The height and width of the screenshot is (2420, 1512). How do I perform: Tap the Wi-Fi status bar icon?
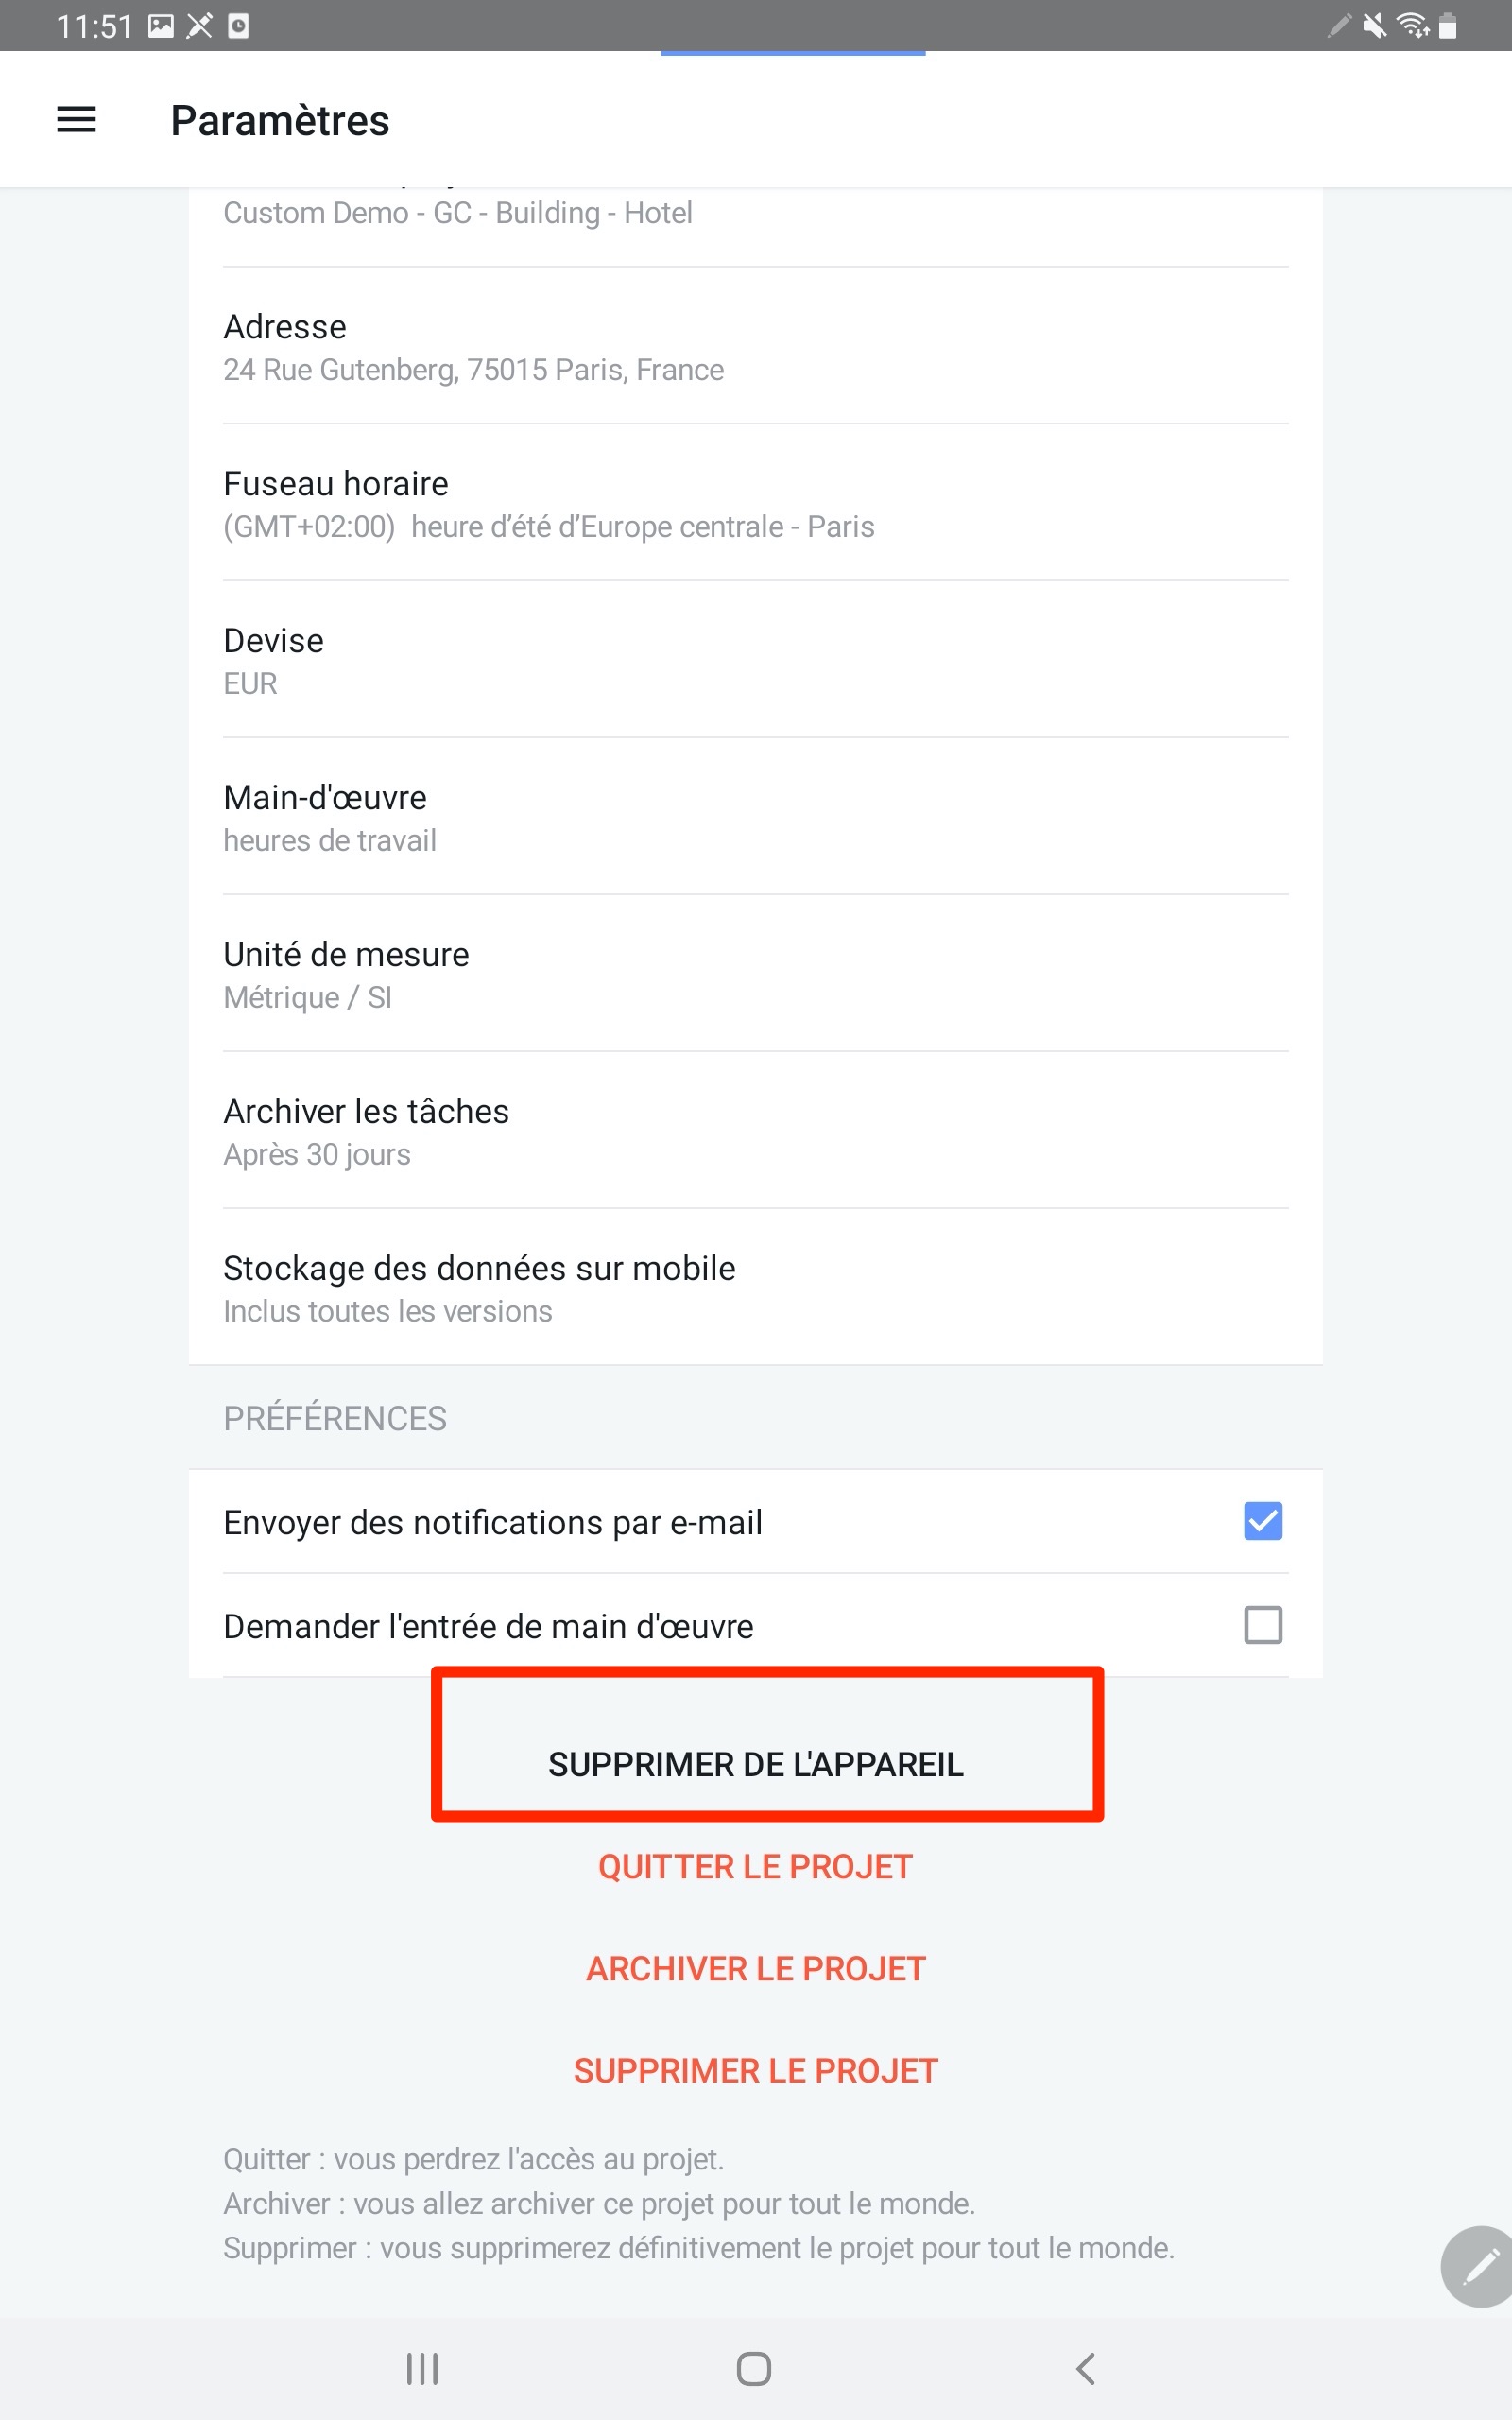(1413, 25)
